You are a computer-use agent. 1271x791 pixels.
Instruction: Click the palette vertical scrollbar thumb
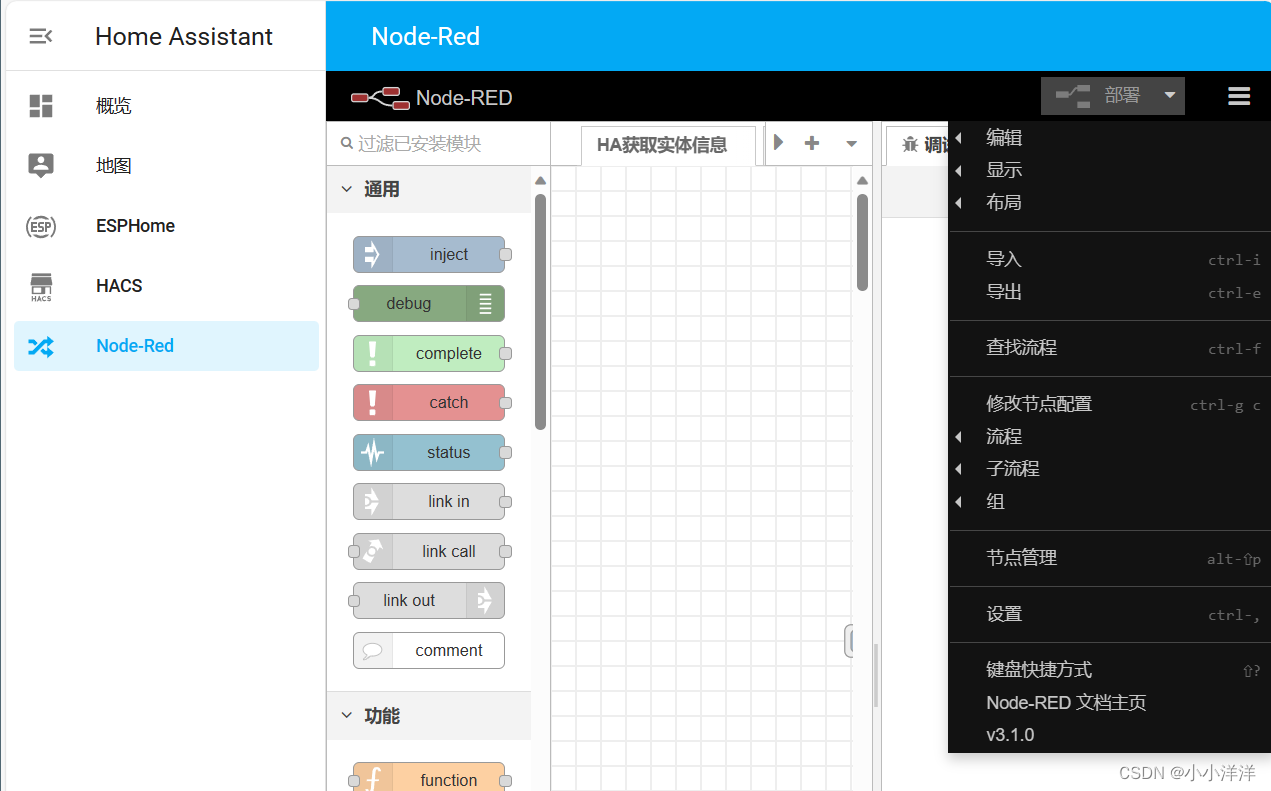[x=540, y=311]
